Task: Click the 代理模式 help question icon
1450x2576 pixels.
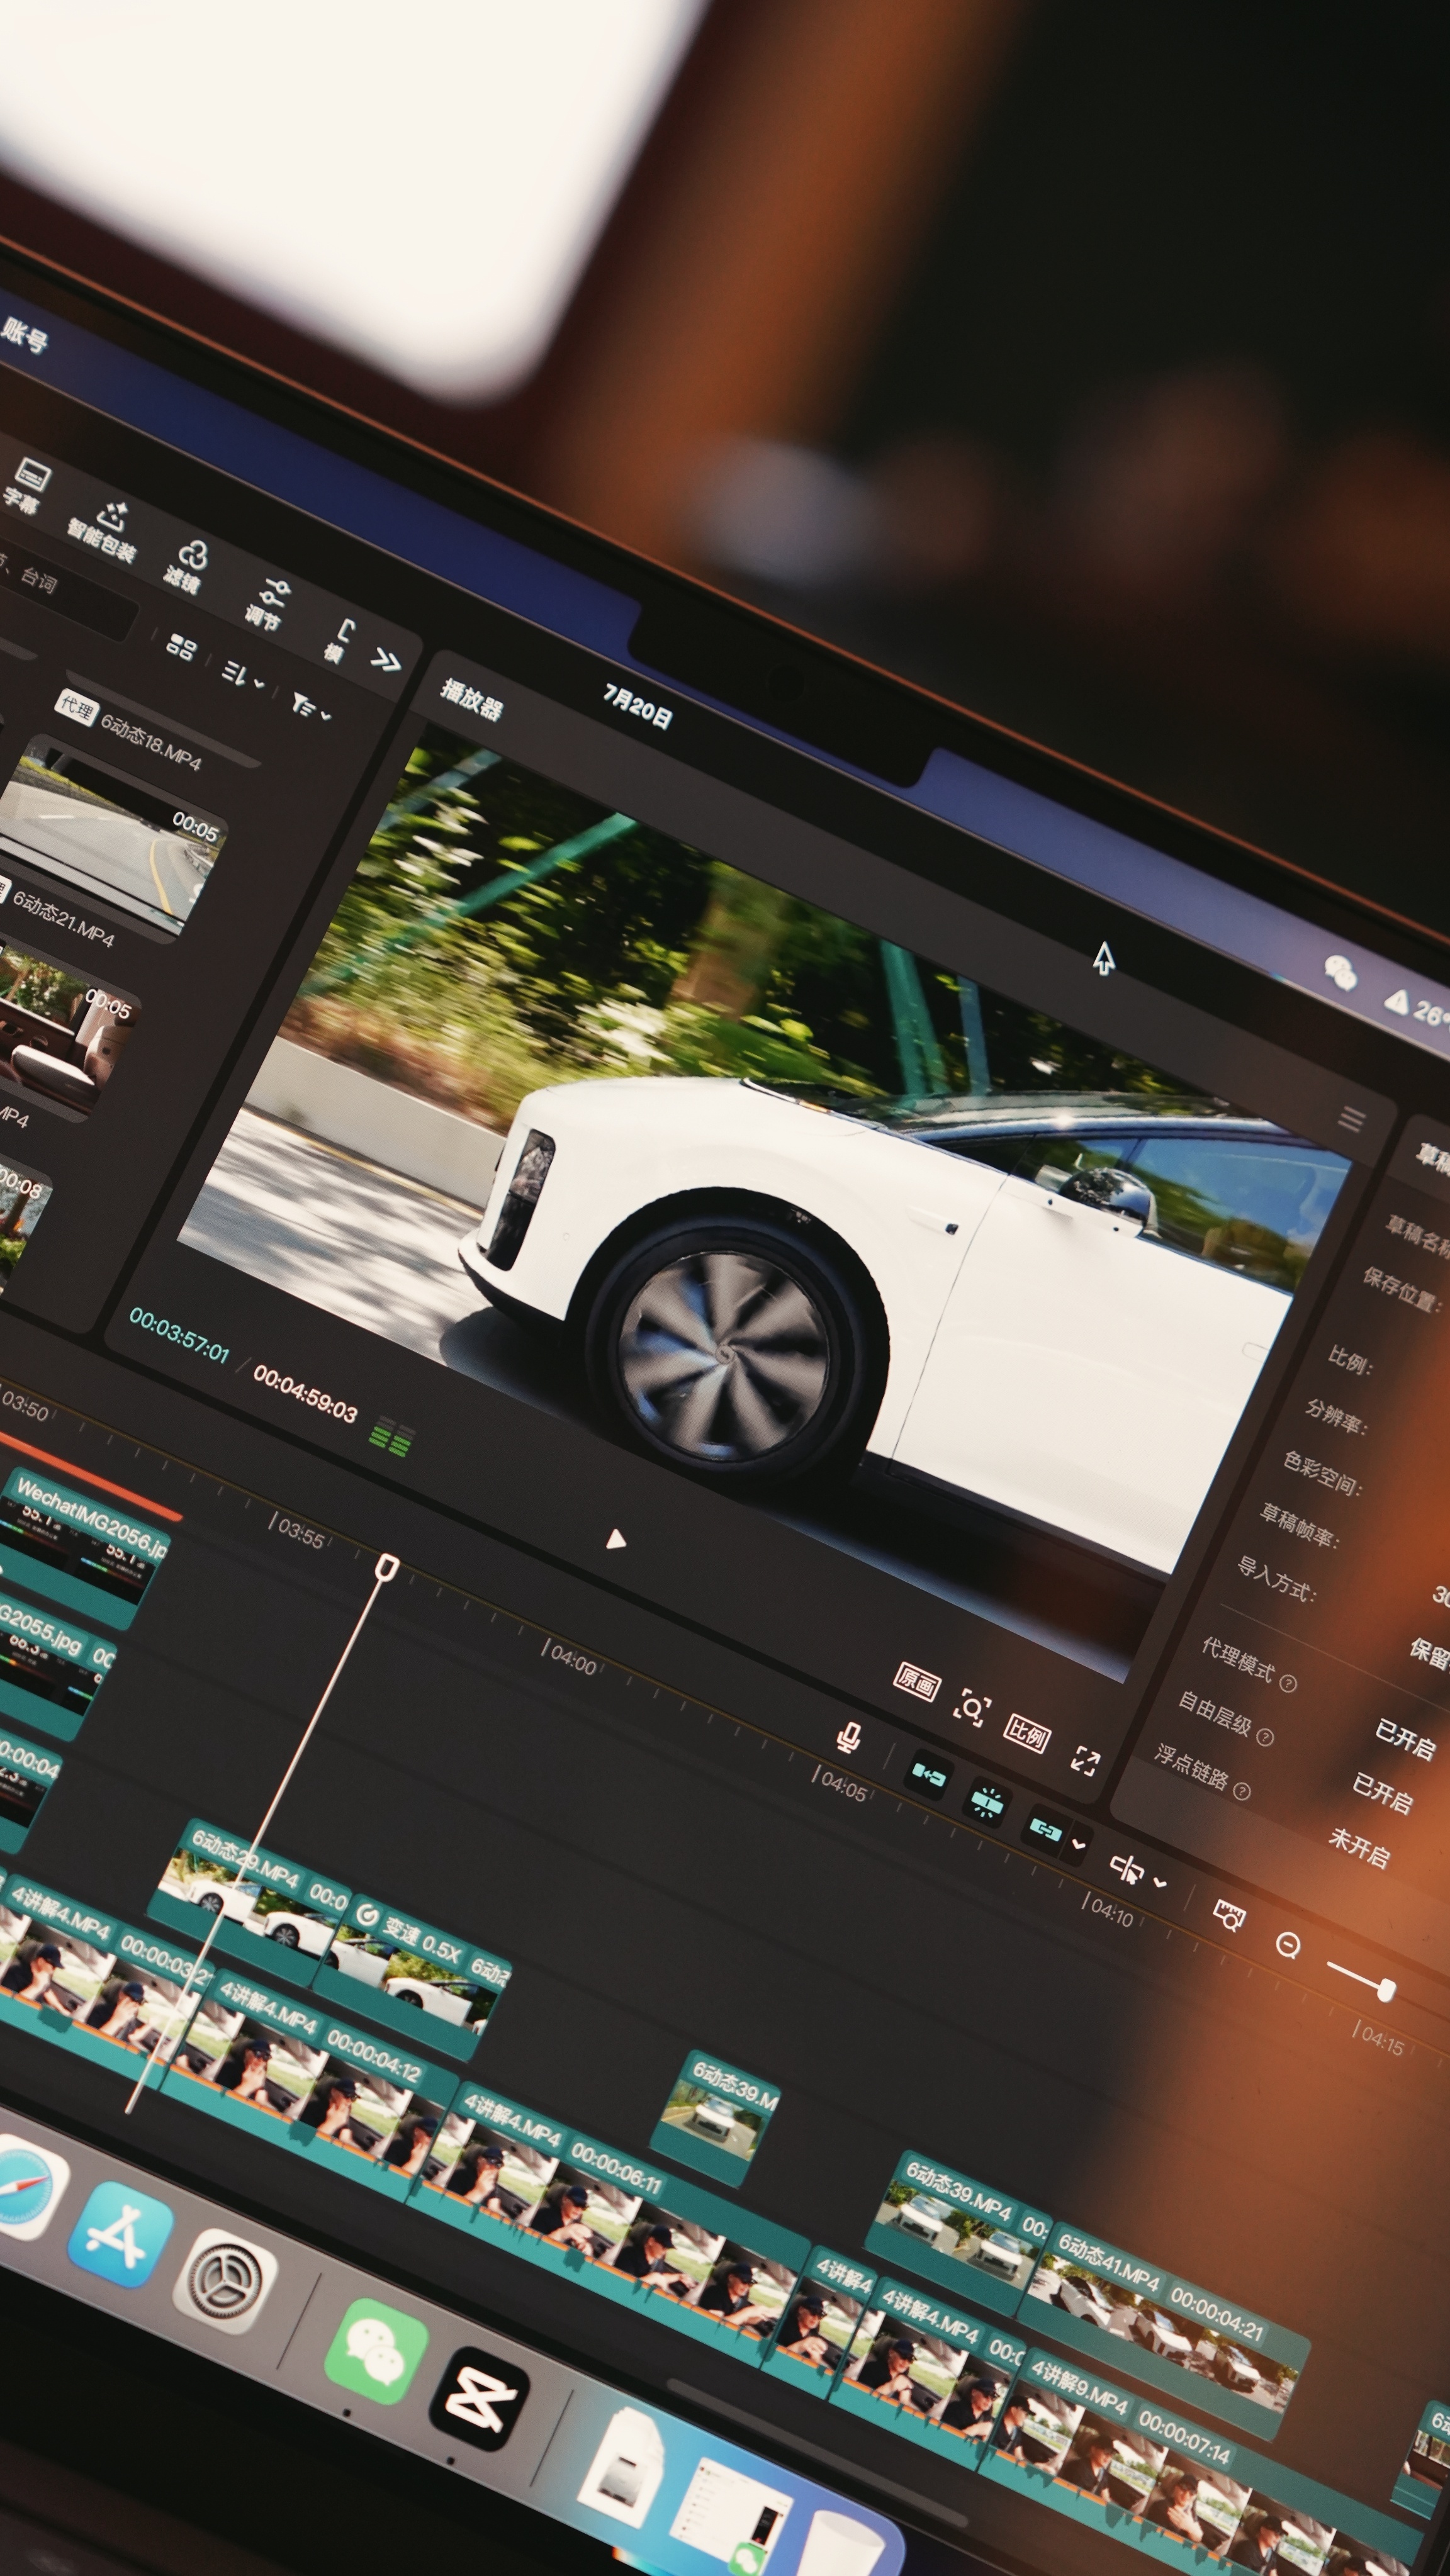Action: click(x=1288, y=1683)
